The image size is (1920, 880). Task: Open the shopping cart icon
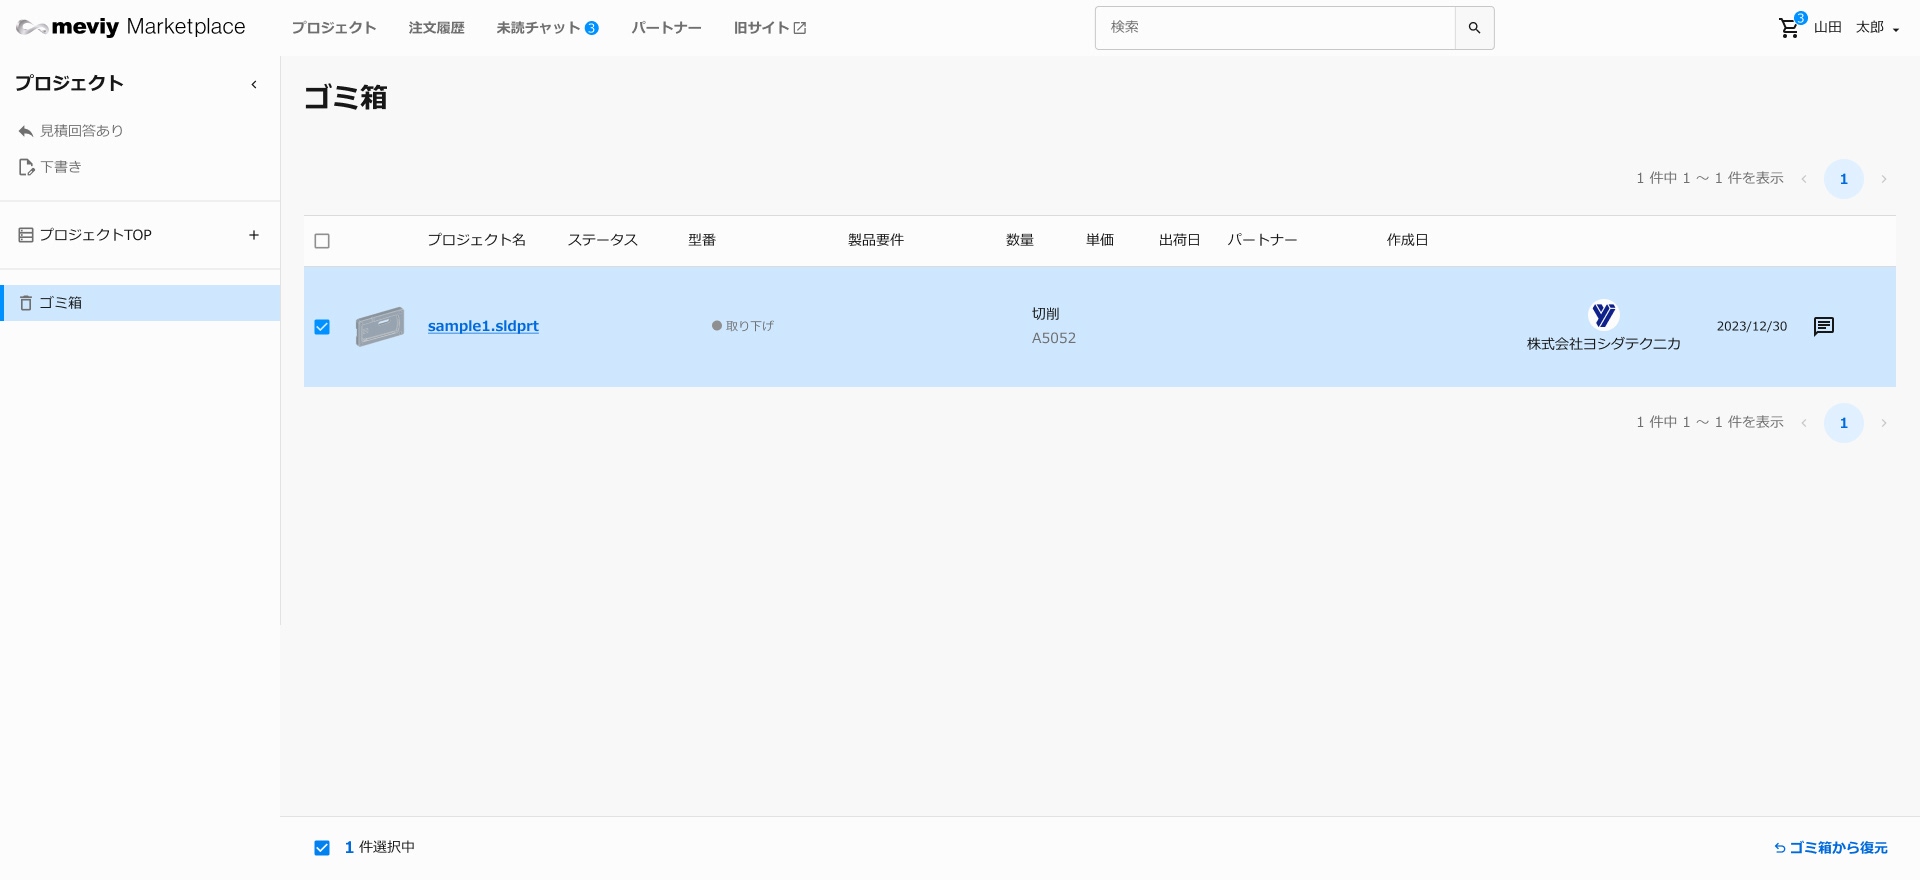pos(1789,28)
